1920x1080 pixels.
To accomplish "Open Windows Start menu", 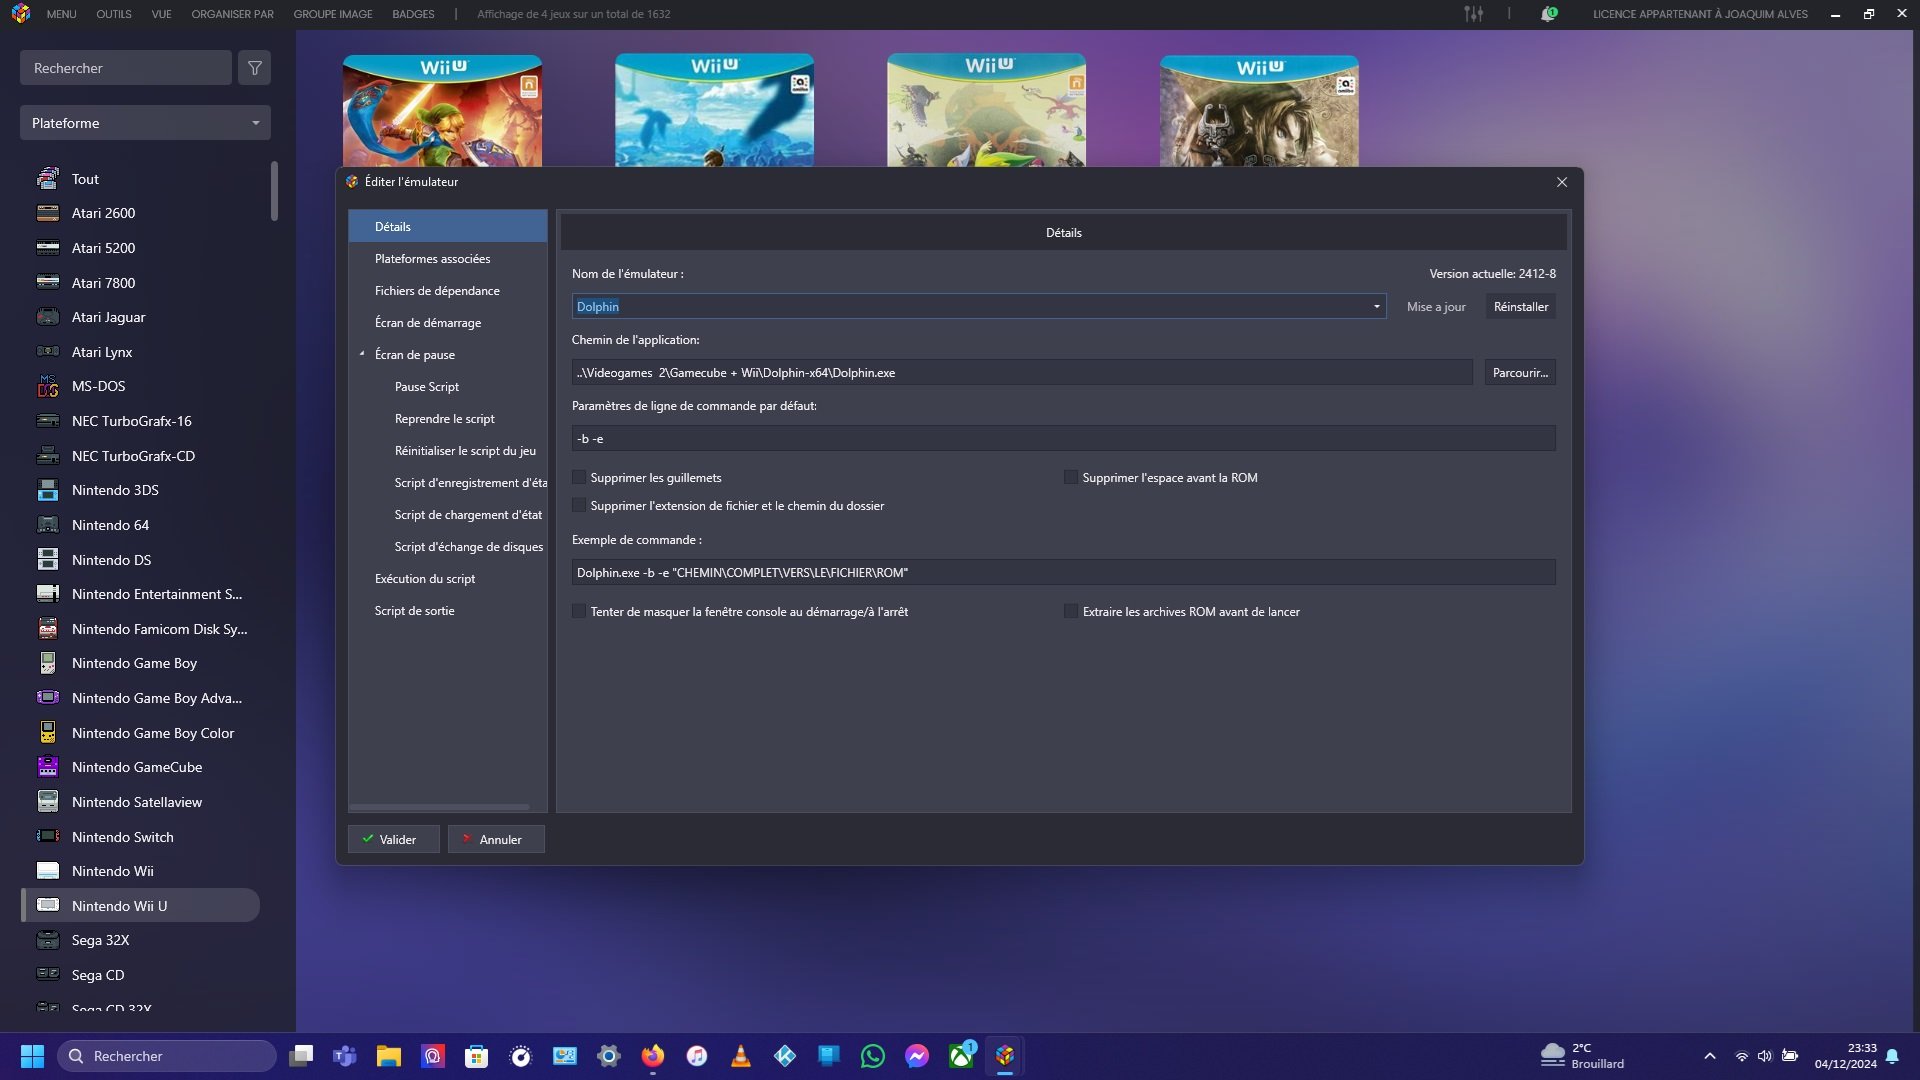I will (32, 1056).
